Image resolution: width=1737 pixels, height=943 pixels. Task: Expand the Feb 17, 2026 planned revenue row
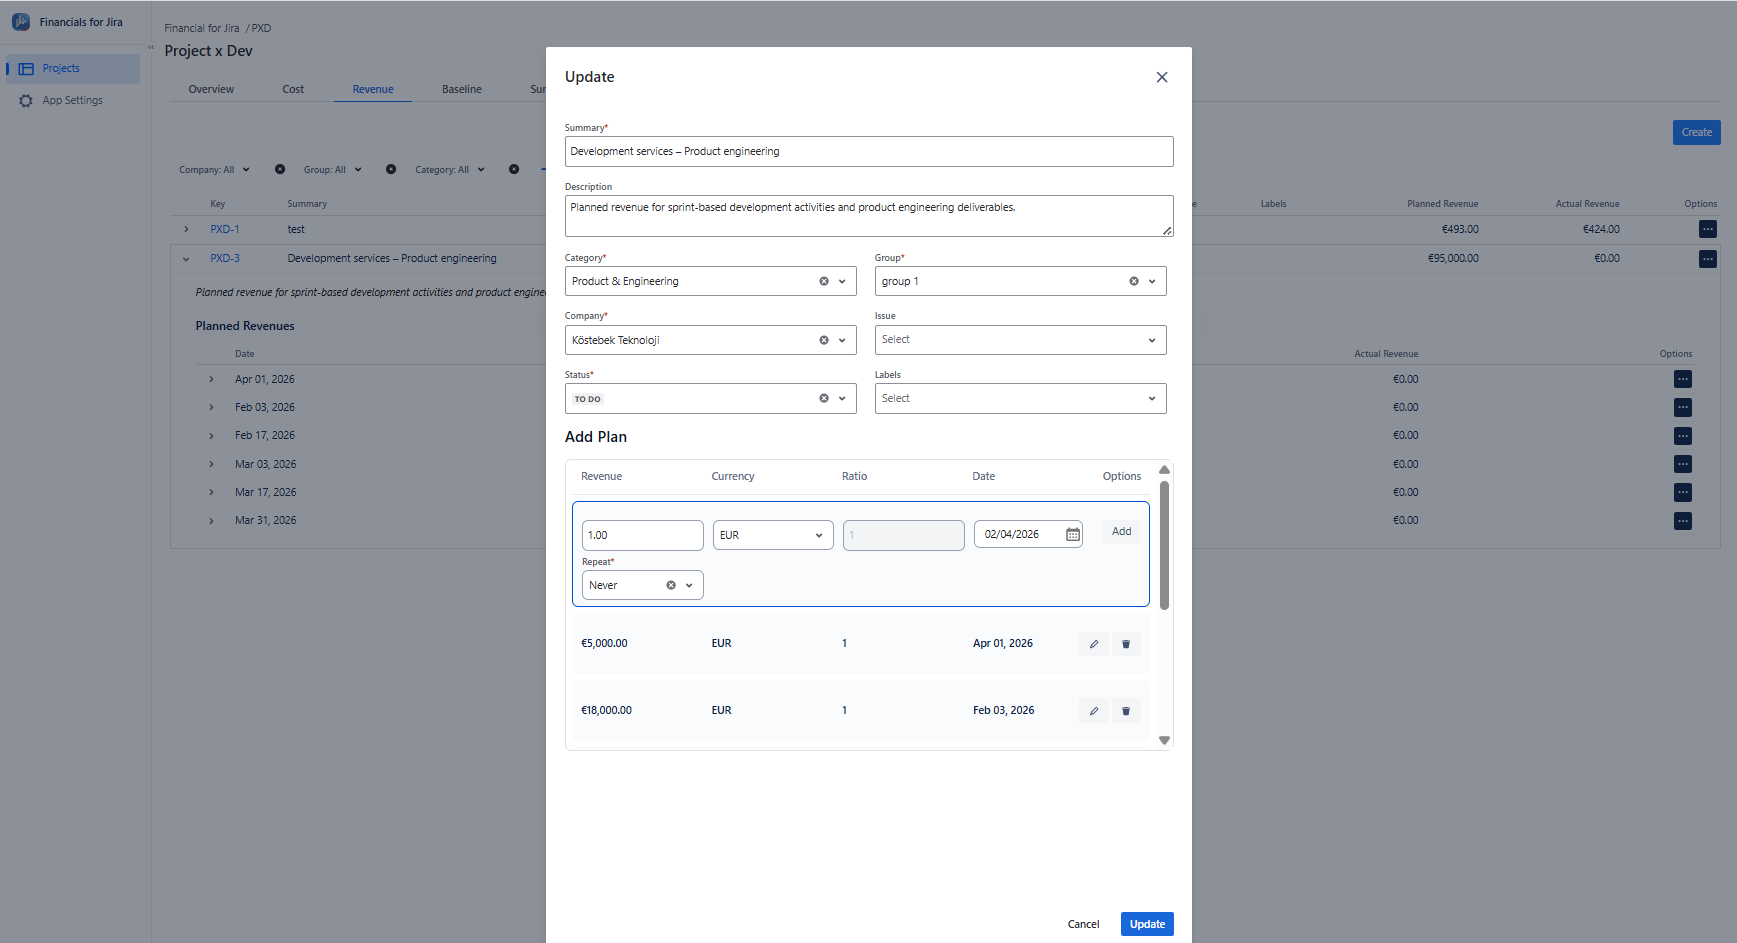click(211, 436)
